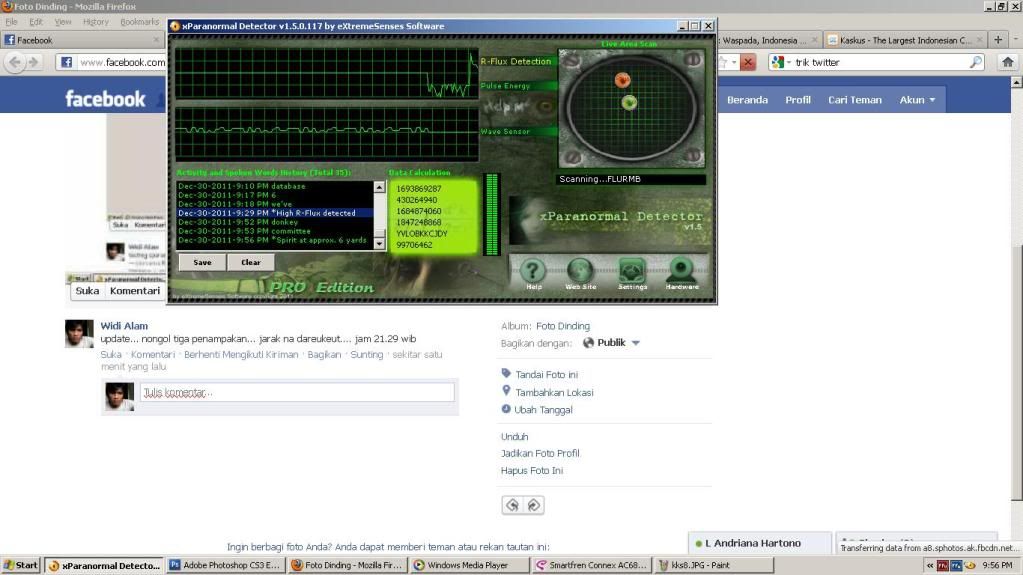The width and height of the screenshot is (1023, 575).
Task: Open Help in xParanormal Detector
Action: click(x=532, y=271)
